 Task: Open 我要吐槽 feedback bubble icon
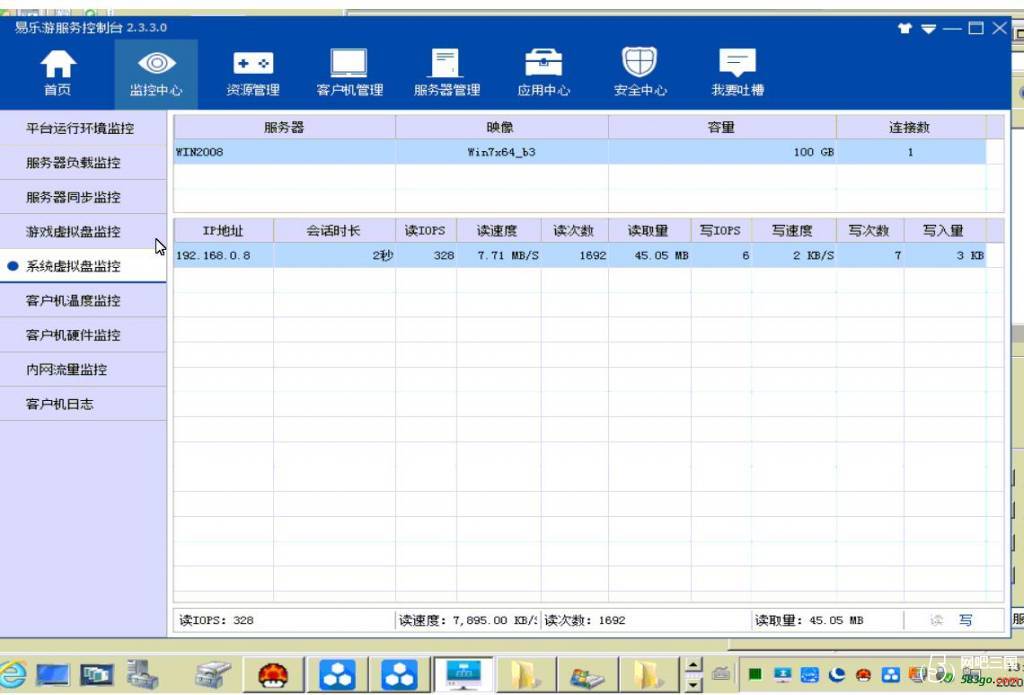click(x=737, y=74)
